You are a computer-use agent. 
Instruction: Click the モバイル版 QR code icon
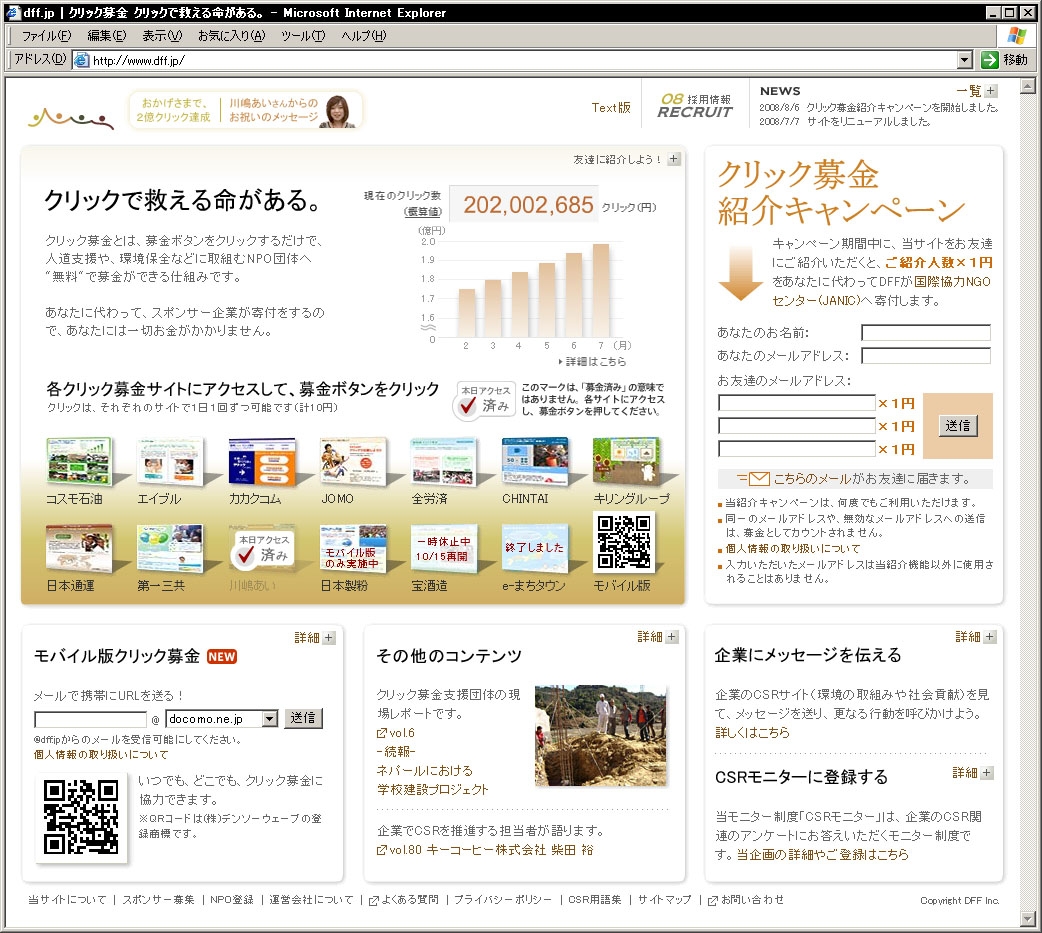point(623,542)
